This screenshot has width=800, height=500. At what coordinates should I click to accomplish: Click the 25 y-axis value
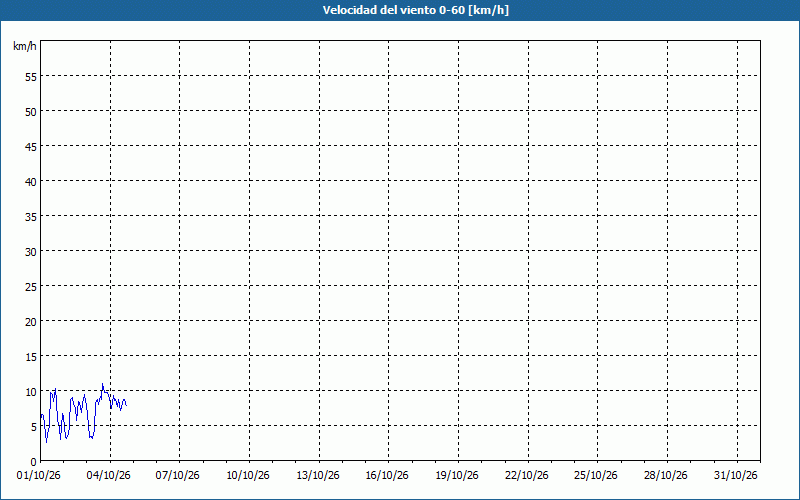point(31,287)
